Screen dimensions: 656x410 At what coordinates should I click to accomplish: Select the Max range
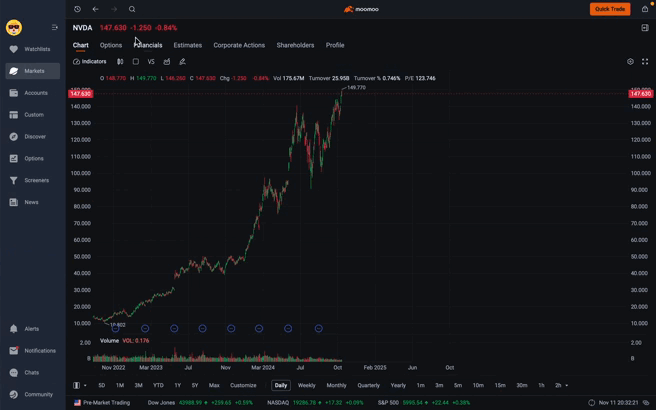tap(214, 385)
